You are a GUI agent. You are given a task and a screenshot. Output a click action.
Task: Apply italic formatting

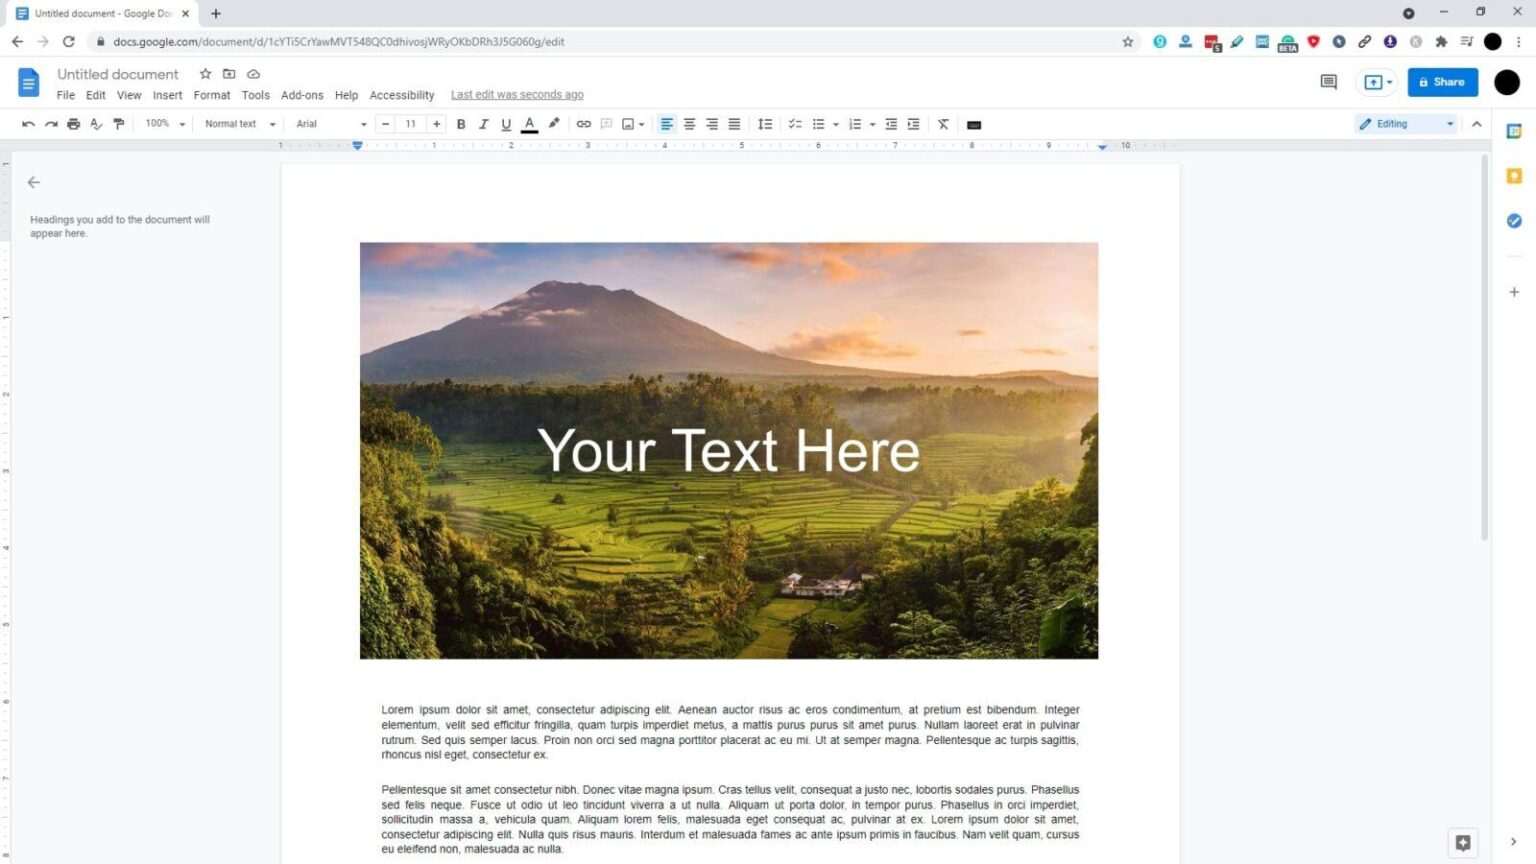pyautogui.click(x=483, y=123)
